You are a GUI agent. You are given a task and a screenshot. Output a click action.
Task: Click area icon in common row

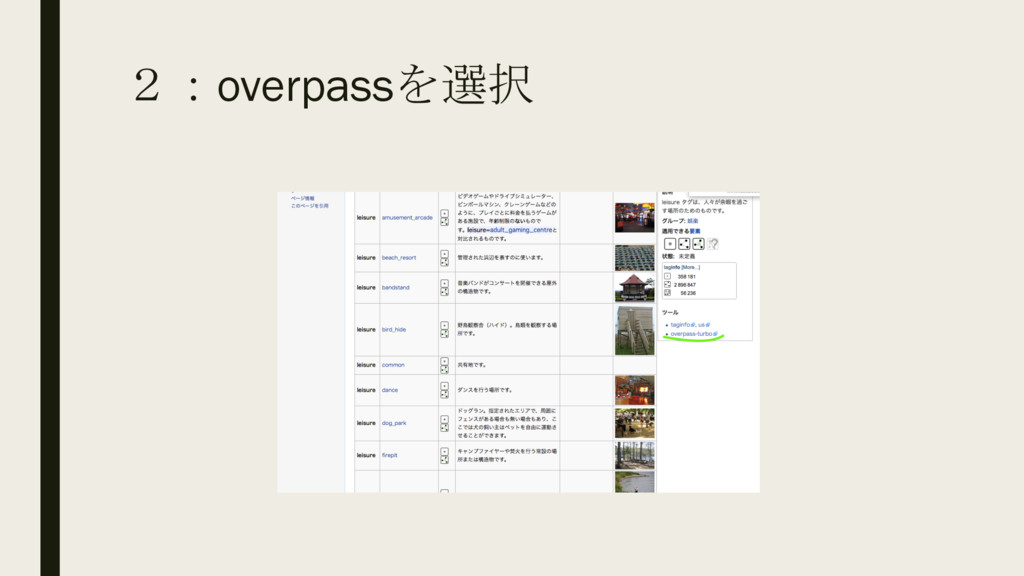click(x=444, y=369)
